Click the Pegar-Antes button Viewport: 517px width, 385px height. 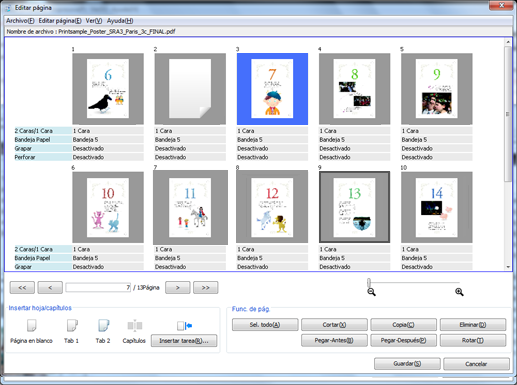pos(334,340)
